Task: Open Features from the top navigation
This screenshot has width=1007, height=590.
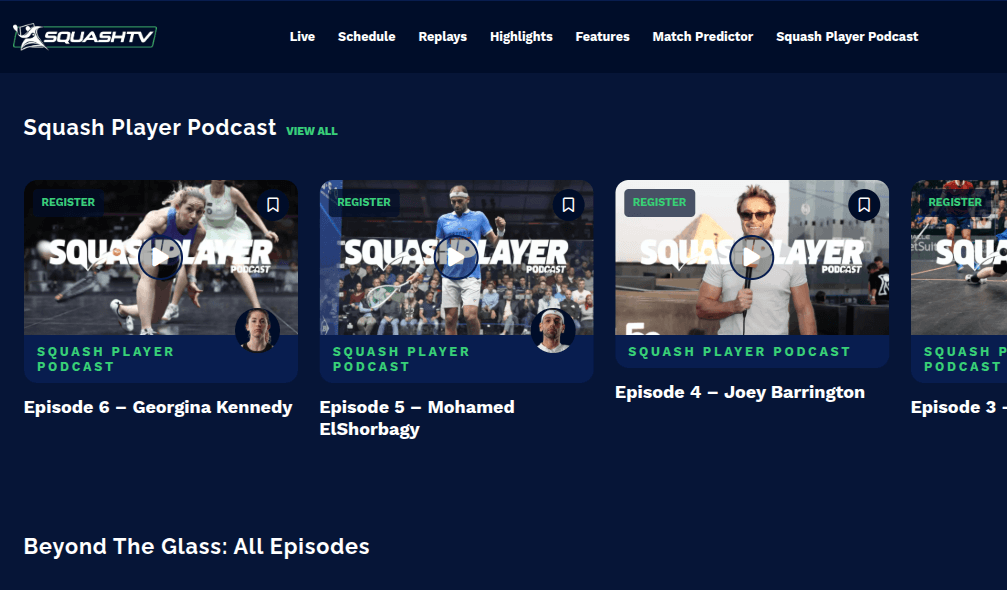Action: tap(602, 37)
